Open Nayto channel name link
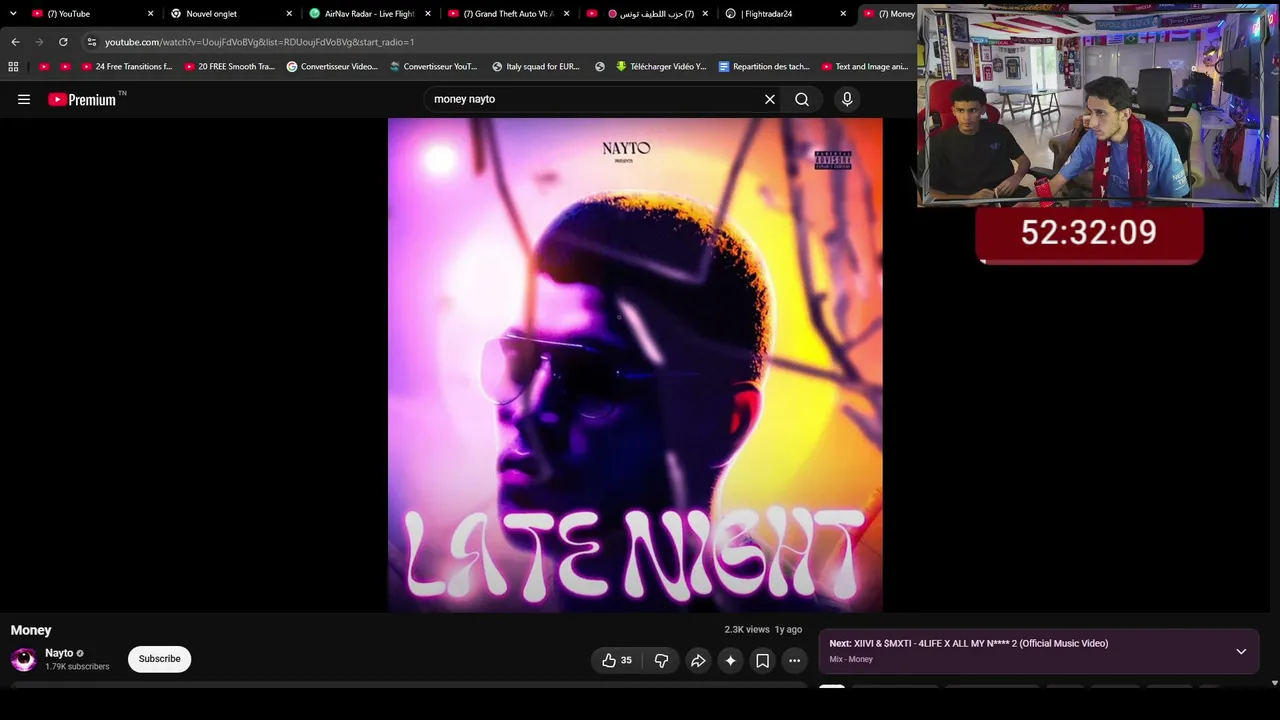The width and height of the screenshot is (1280, 720). click(59, 653)
